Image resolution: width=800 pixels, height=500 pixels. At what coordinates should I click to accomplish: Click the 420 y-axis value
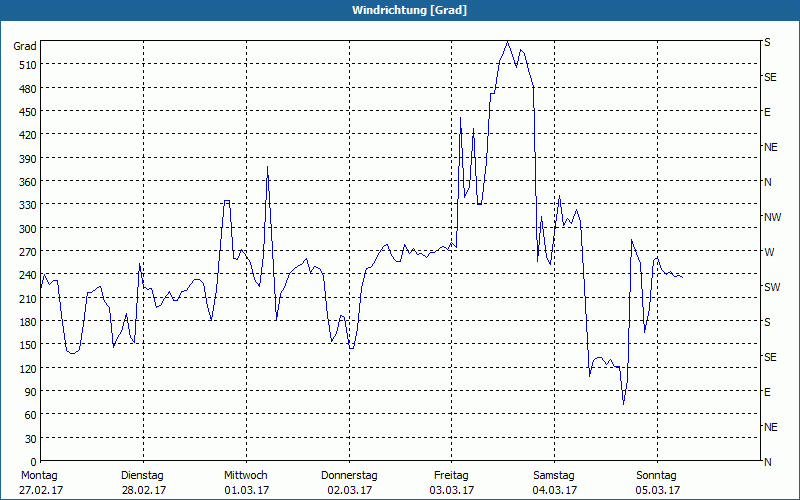click(x=28, y=135)
